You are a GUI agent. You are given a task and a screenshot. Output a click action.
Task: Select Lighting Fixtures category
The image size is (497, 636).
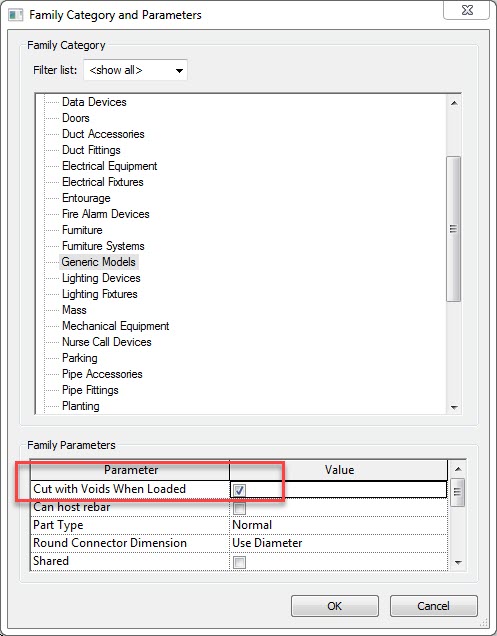click(100, 294)
